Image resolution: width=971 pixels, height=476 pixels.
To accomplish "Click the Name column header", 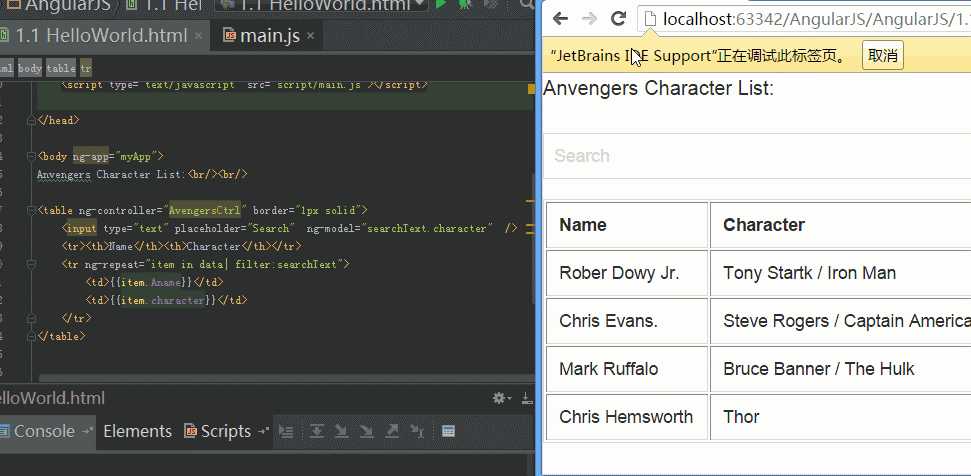I will [x=627, y=225].
